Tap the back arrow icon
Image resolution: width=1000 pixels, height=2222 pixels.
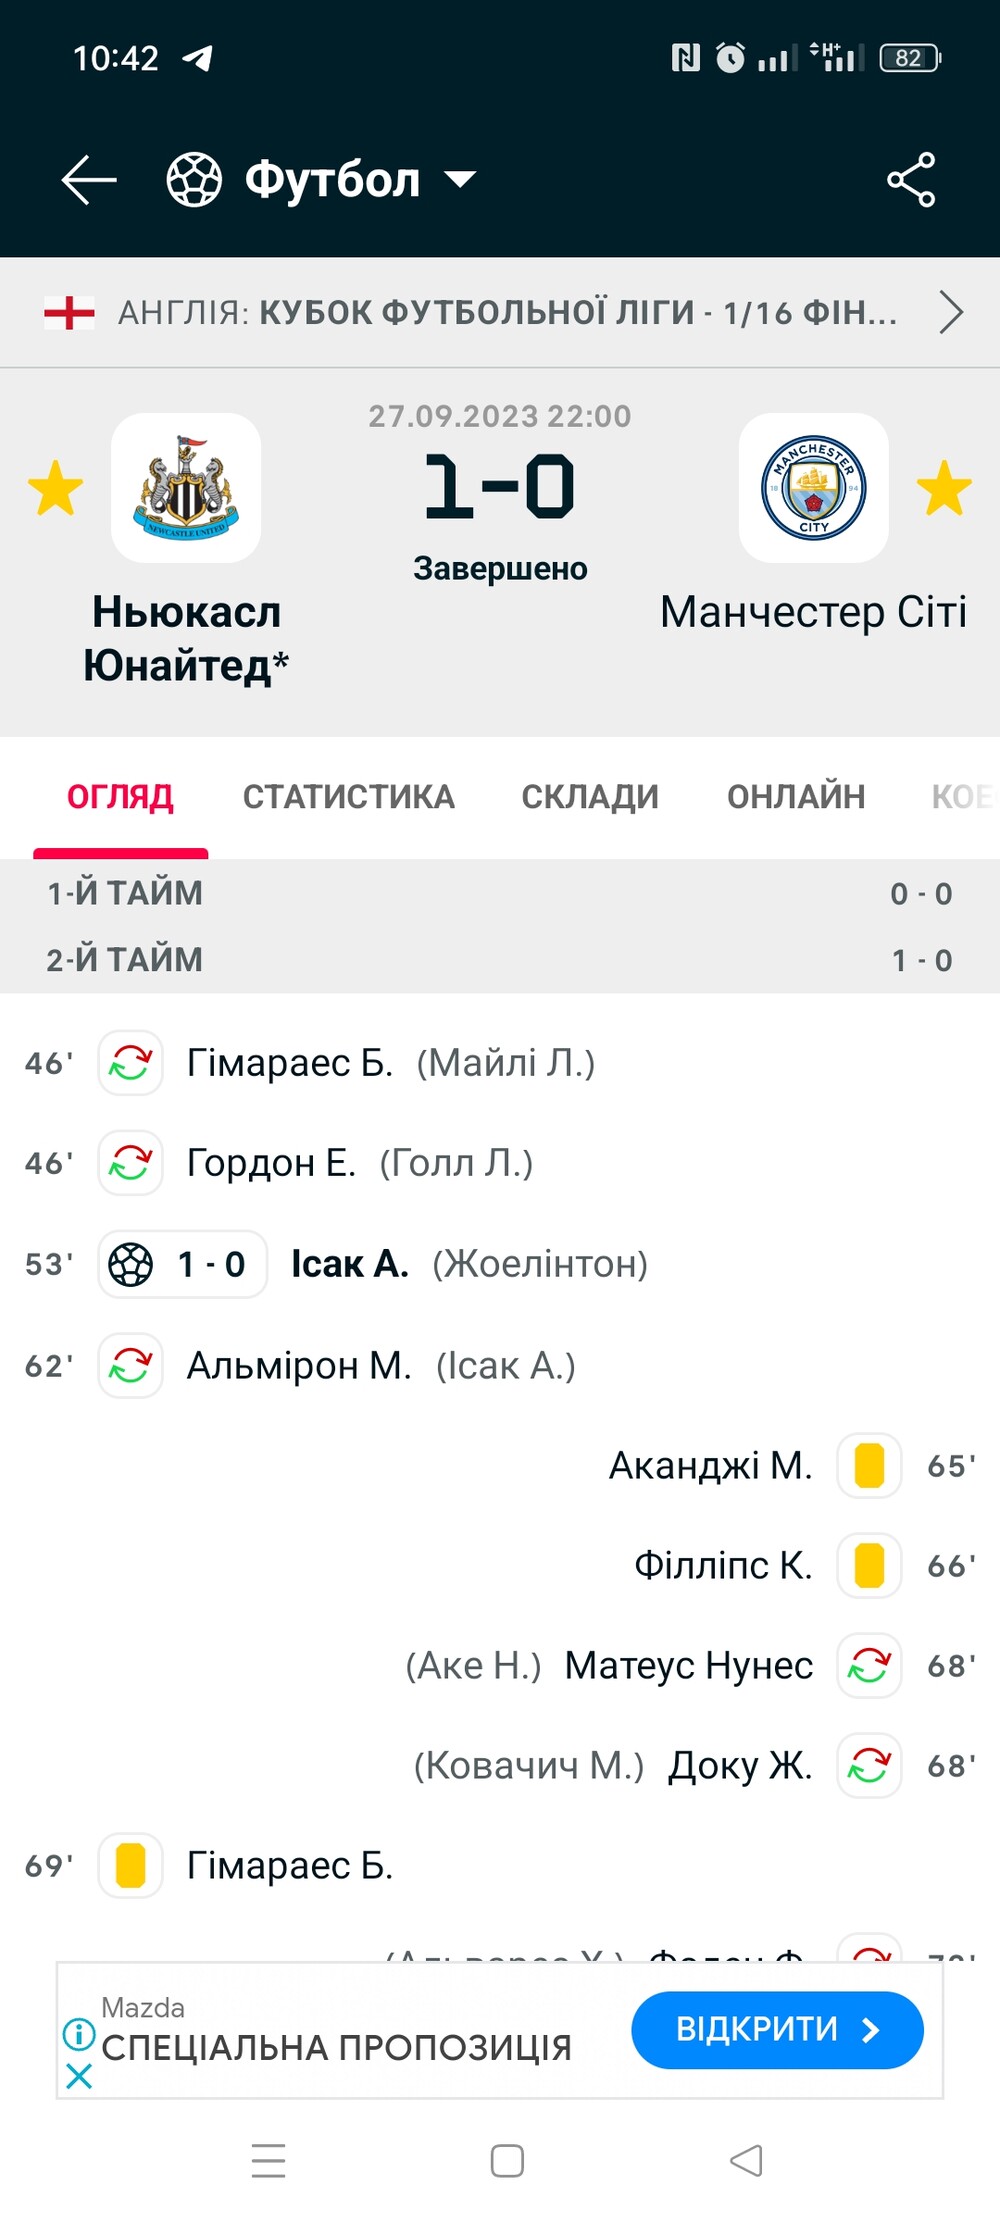click(89, 180)
